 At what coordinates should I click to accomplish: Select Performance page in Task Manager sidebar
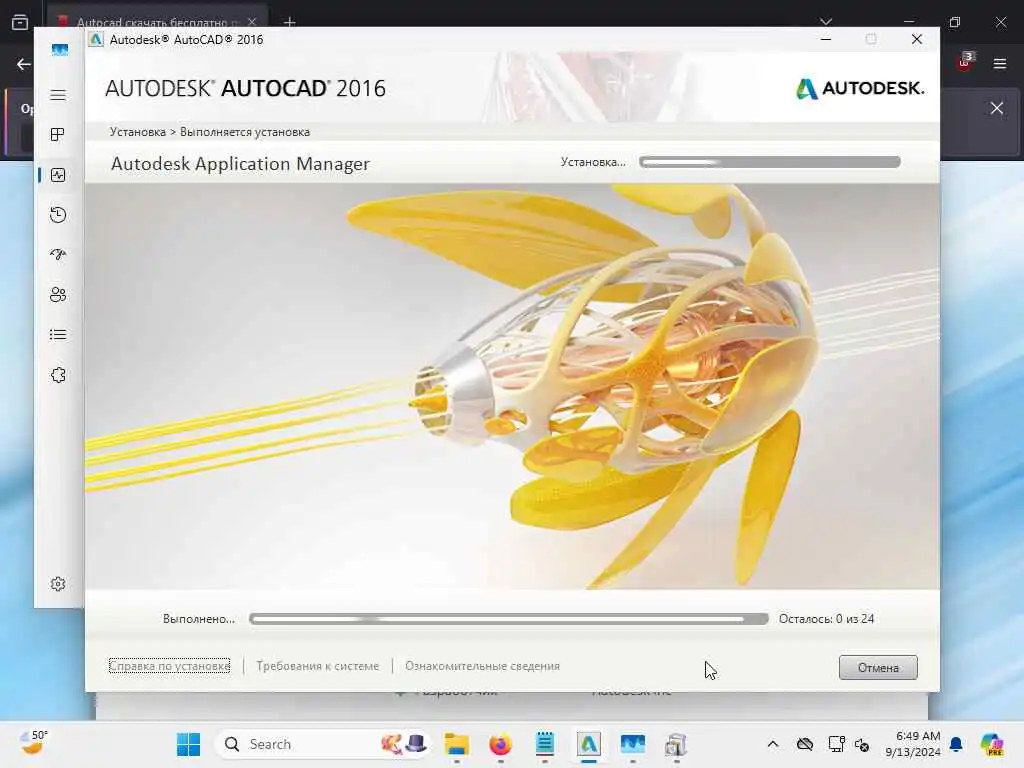click(x=58, y=175)
